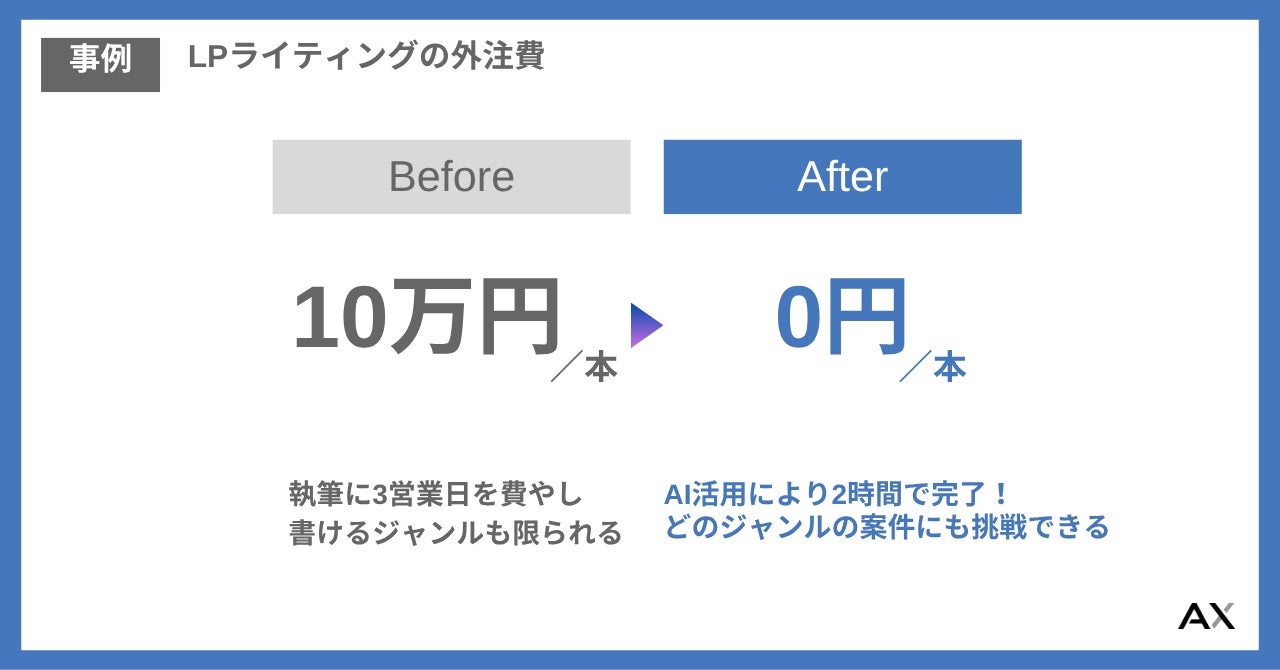Screen dimensions: 1280x670
Task: Click the gray 事例 badge
Action: click(x=100, y=62)
